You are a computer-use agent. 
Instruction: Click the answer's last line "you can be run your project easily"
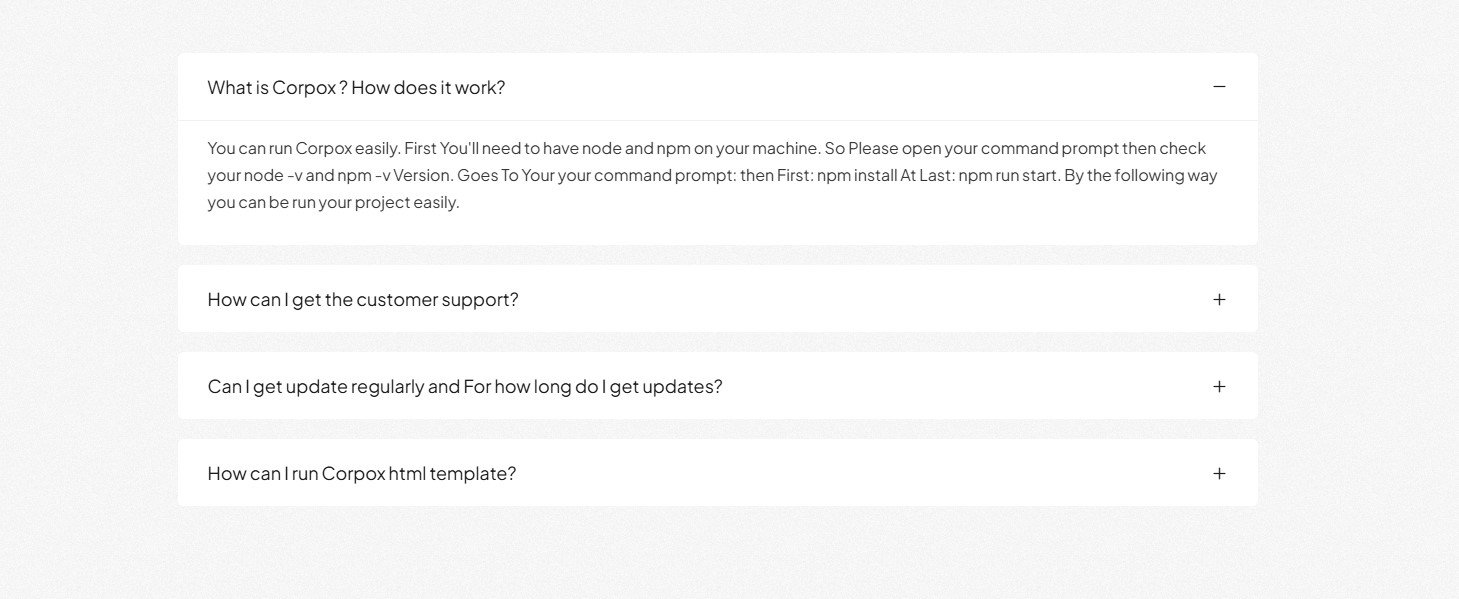point(333,203)
